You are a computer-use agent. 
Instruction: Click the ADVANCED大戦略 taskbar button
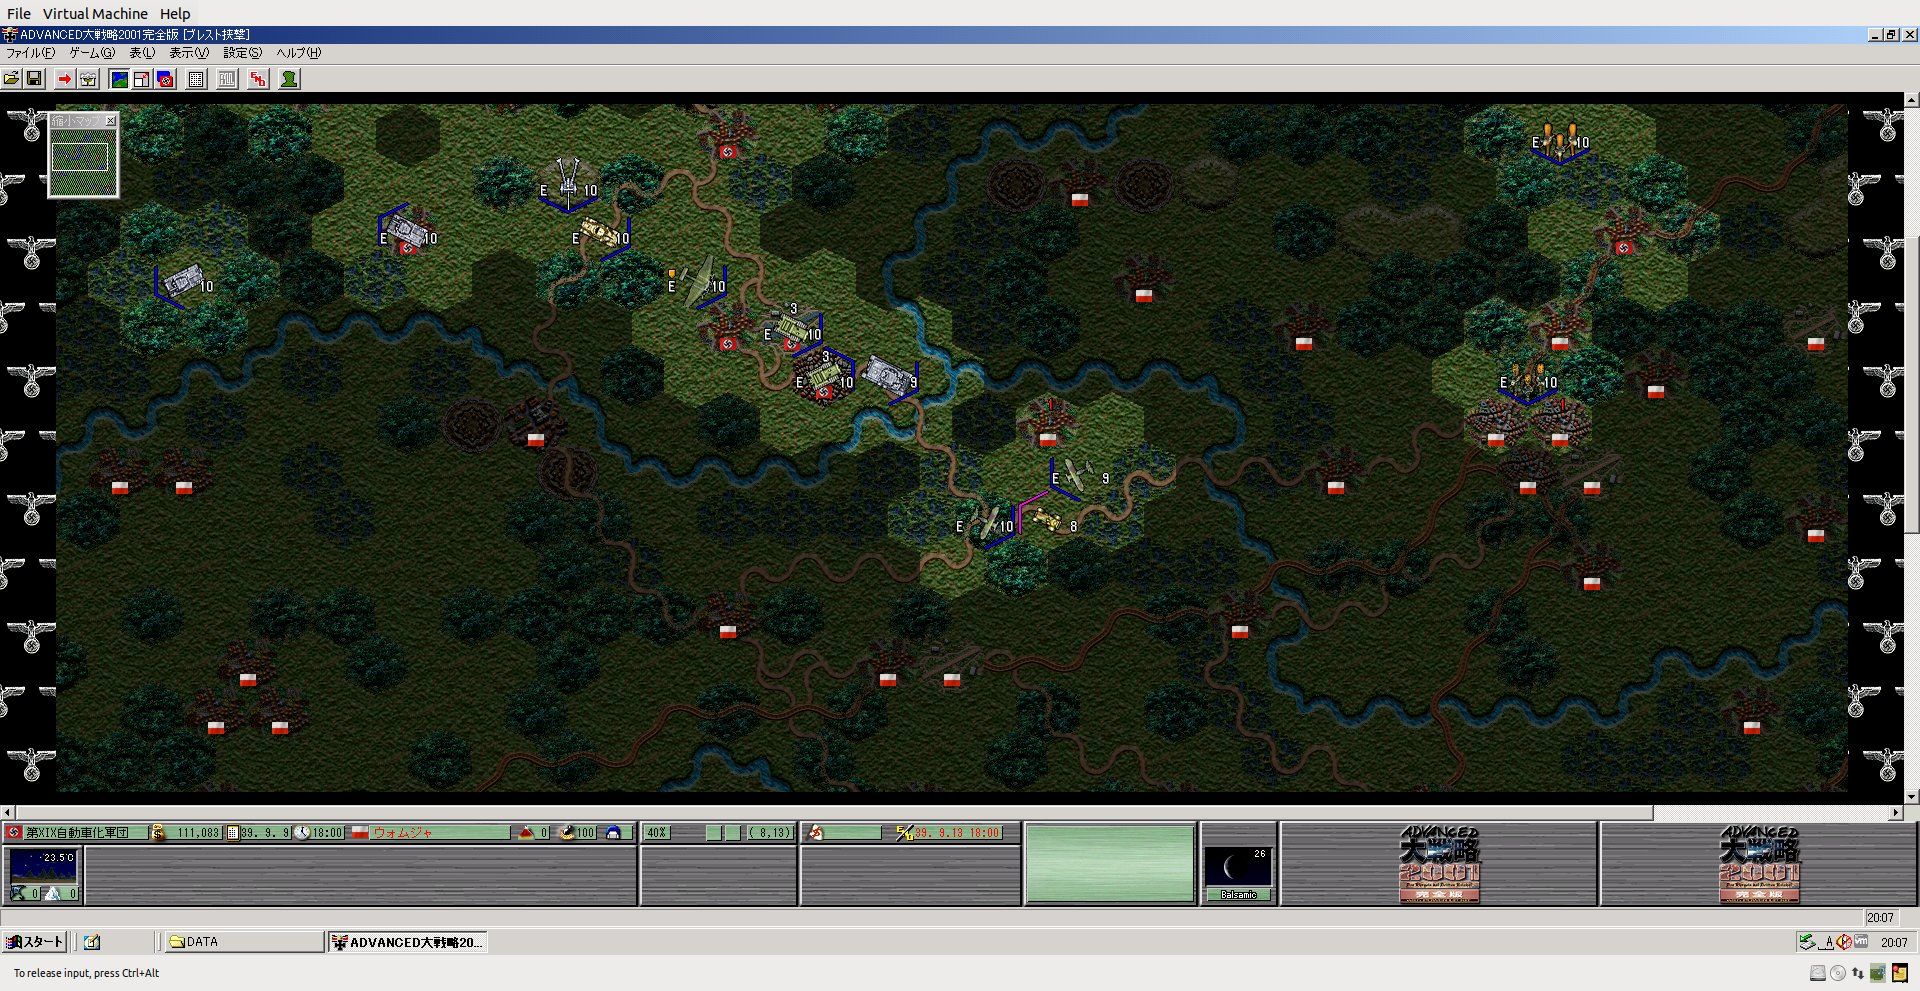coord(408,942)
